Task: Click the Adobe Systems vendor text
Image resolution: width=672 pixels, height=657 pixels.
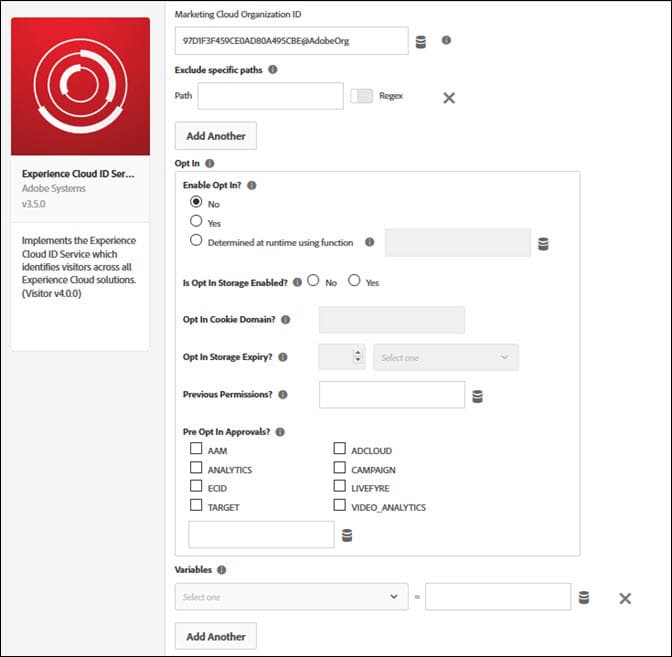Action: pos(54,189)
